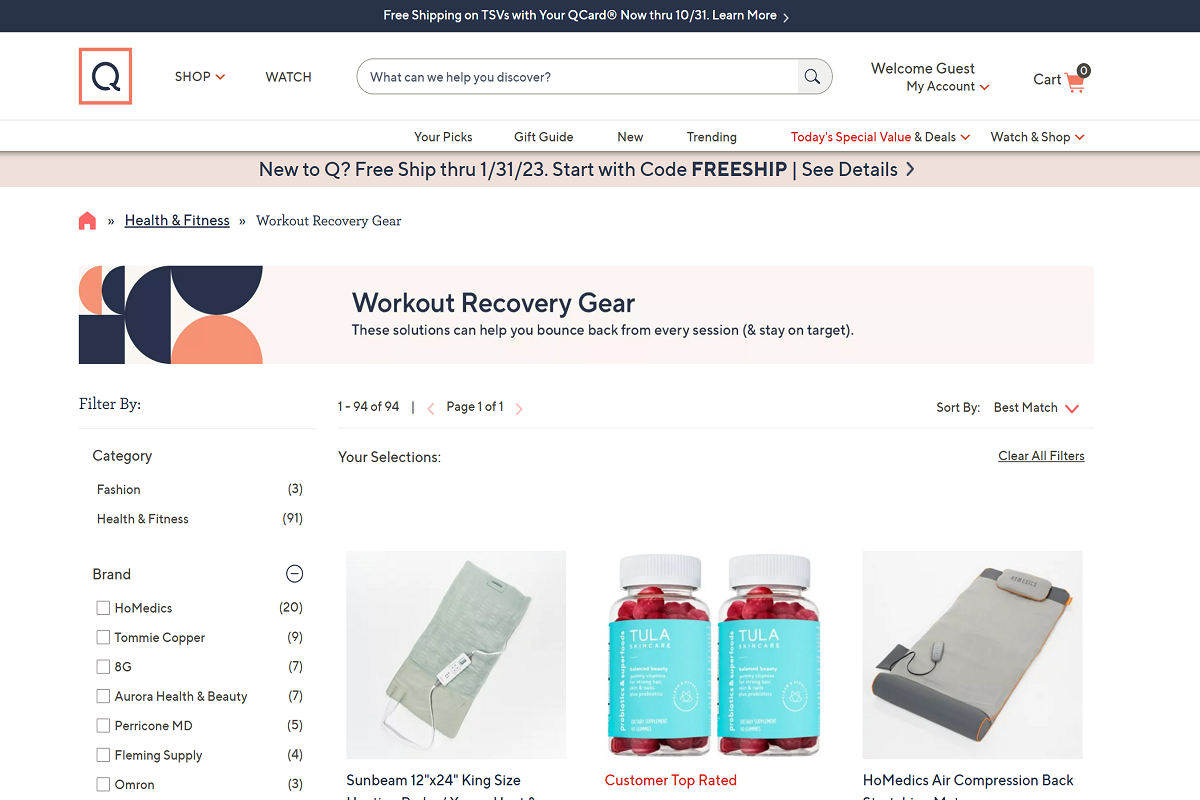The height and width of the screenshot is (800, 1200).
Task: Click the search input field
Action: [x=578, y=77]
